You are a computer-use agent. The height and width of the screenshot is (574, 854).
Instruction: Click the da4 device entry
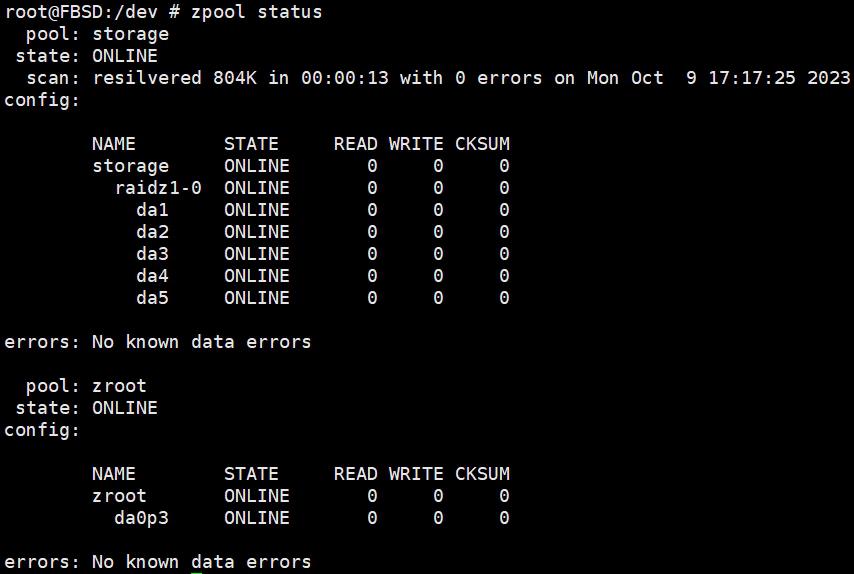152,276
